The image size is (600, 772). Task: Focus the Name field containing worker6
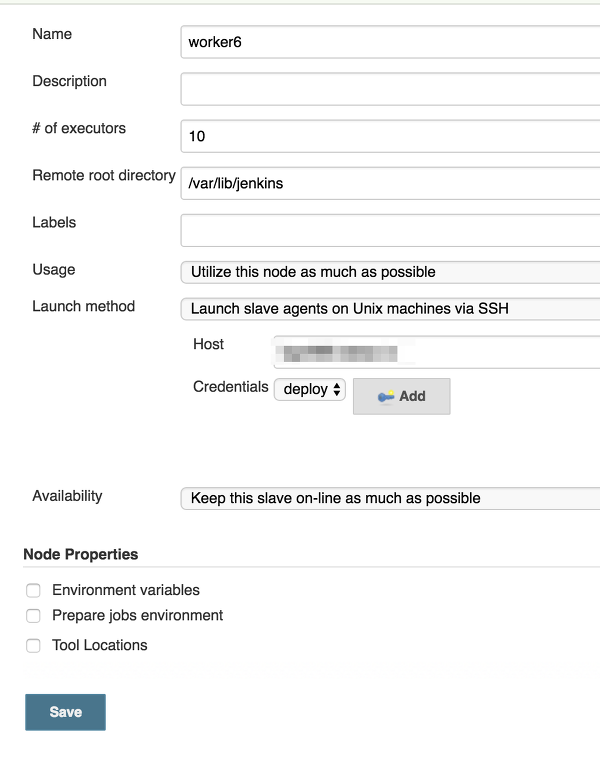tap(390, 42)
